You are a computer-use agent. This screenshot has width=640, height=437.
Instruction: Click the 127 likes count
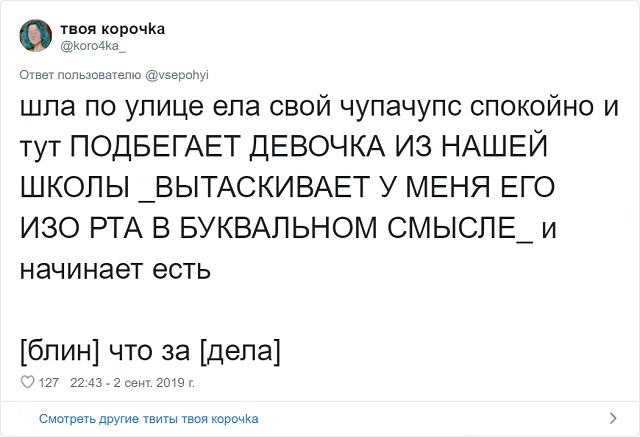[x=48, y=383]
